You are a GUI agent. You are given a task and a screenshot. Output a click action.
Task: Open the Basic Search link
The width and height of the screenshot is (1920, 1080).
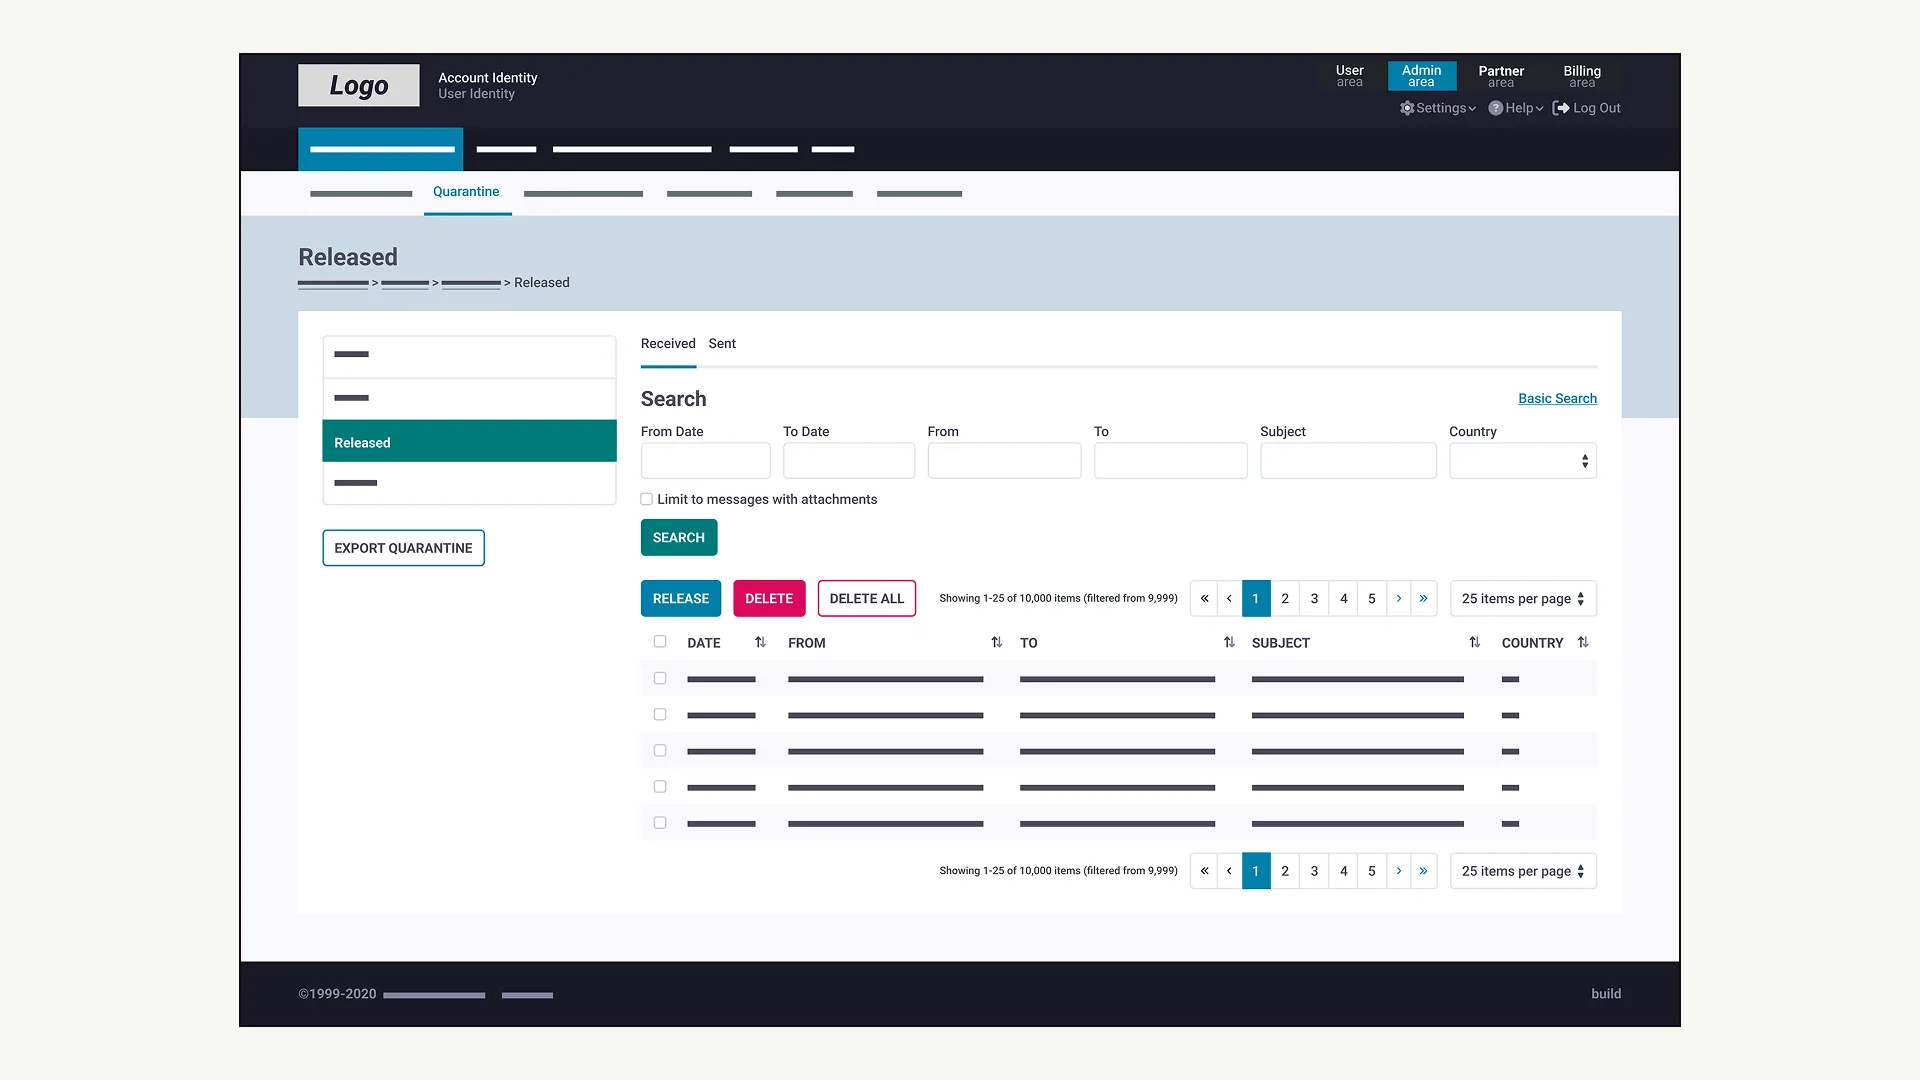[1557, 398]
